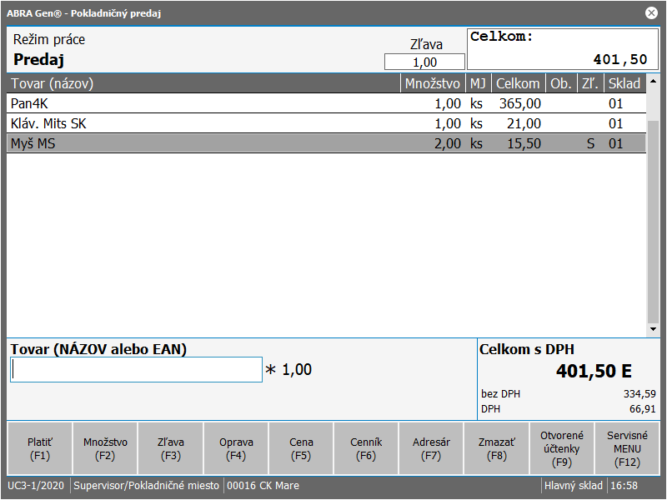Viewport: 667px width, 500px height.
Task: Open the Zľava (F3) discount function
Action: coord(170,448)
